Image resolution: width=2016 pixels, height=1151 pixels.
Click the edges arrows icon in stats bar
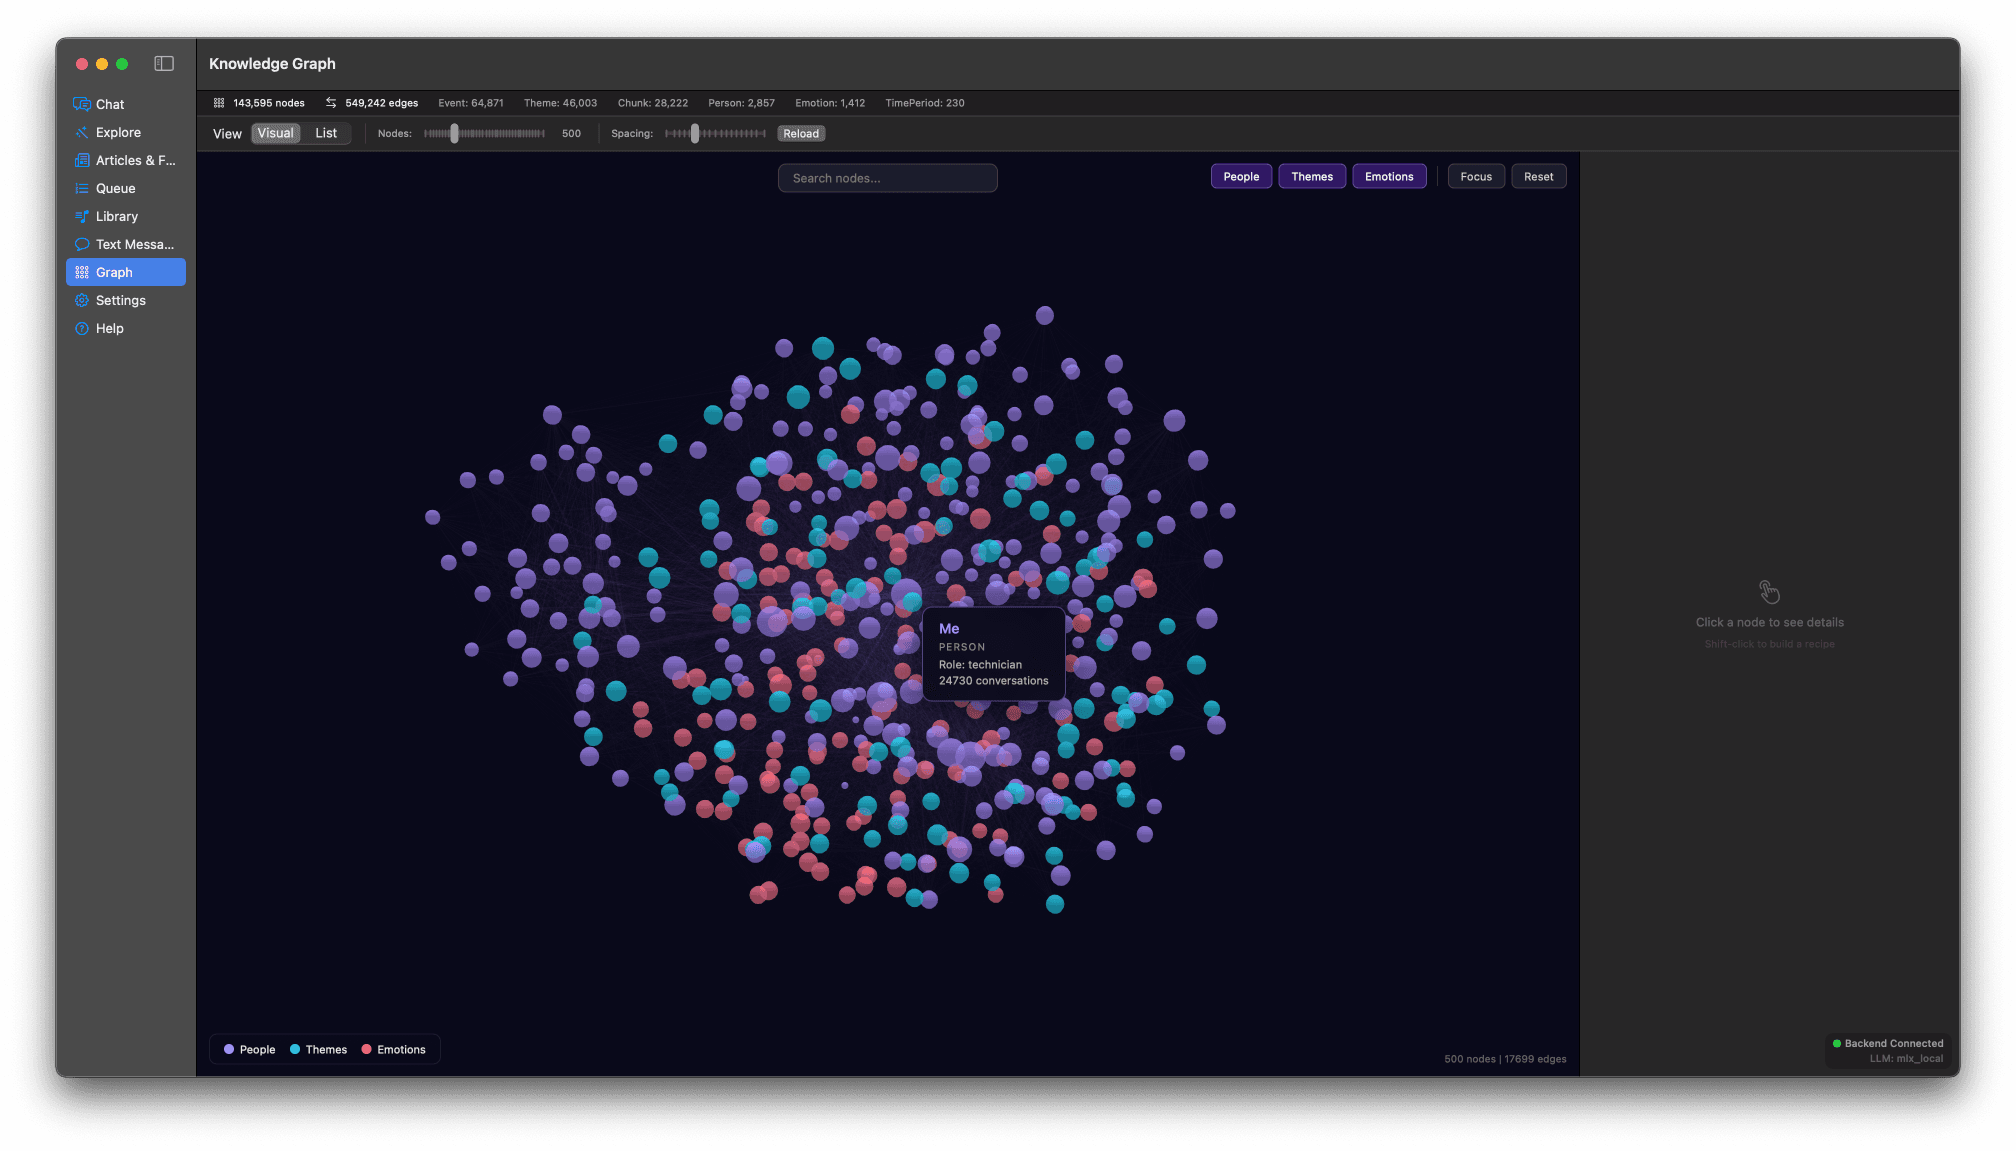click(331, 103)
